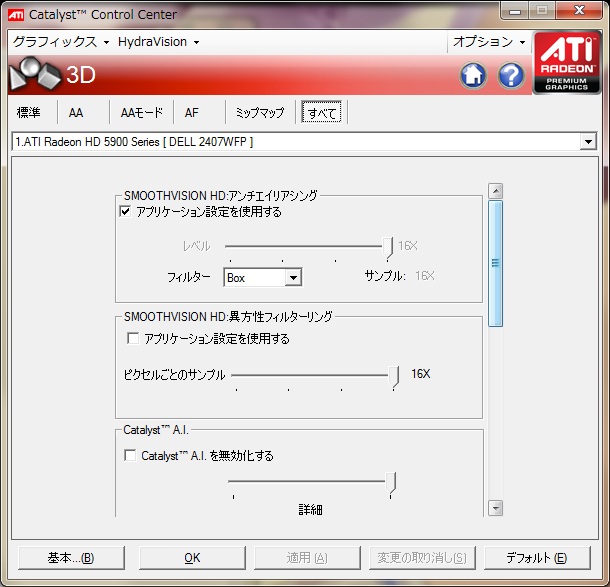The image size is (610, 587).
Task: Click the SMOOTHVISION HD:アンチエイリアシング group label
Action: pyautogui.click(x=221, y=195)
